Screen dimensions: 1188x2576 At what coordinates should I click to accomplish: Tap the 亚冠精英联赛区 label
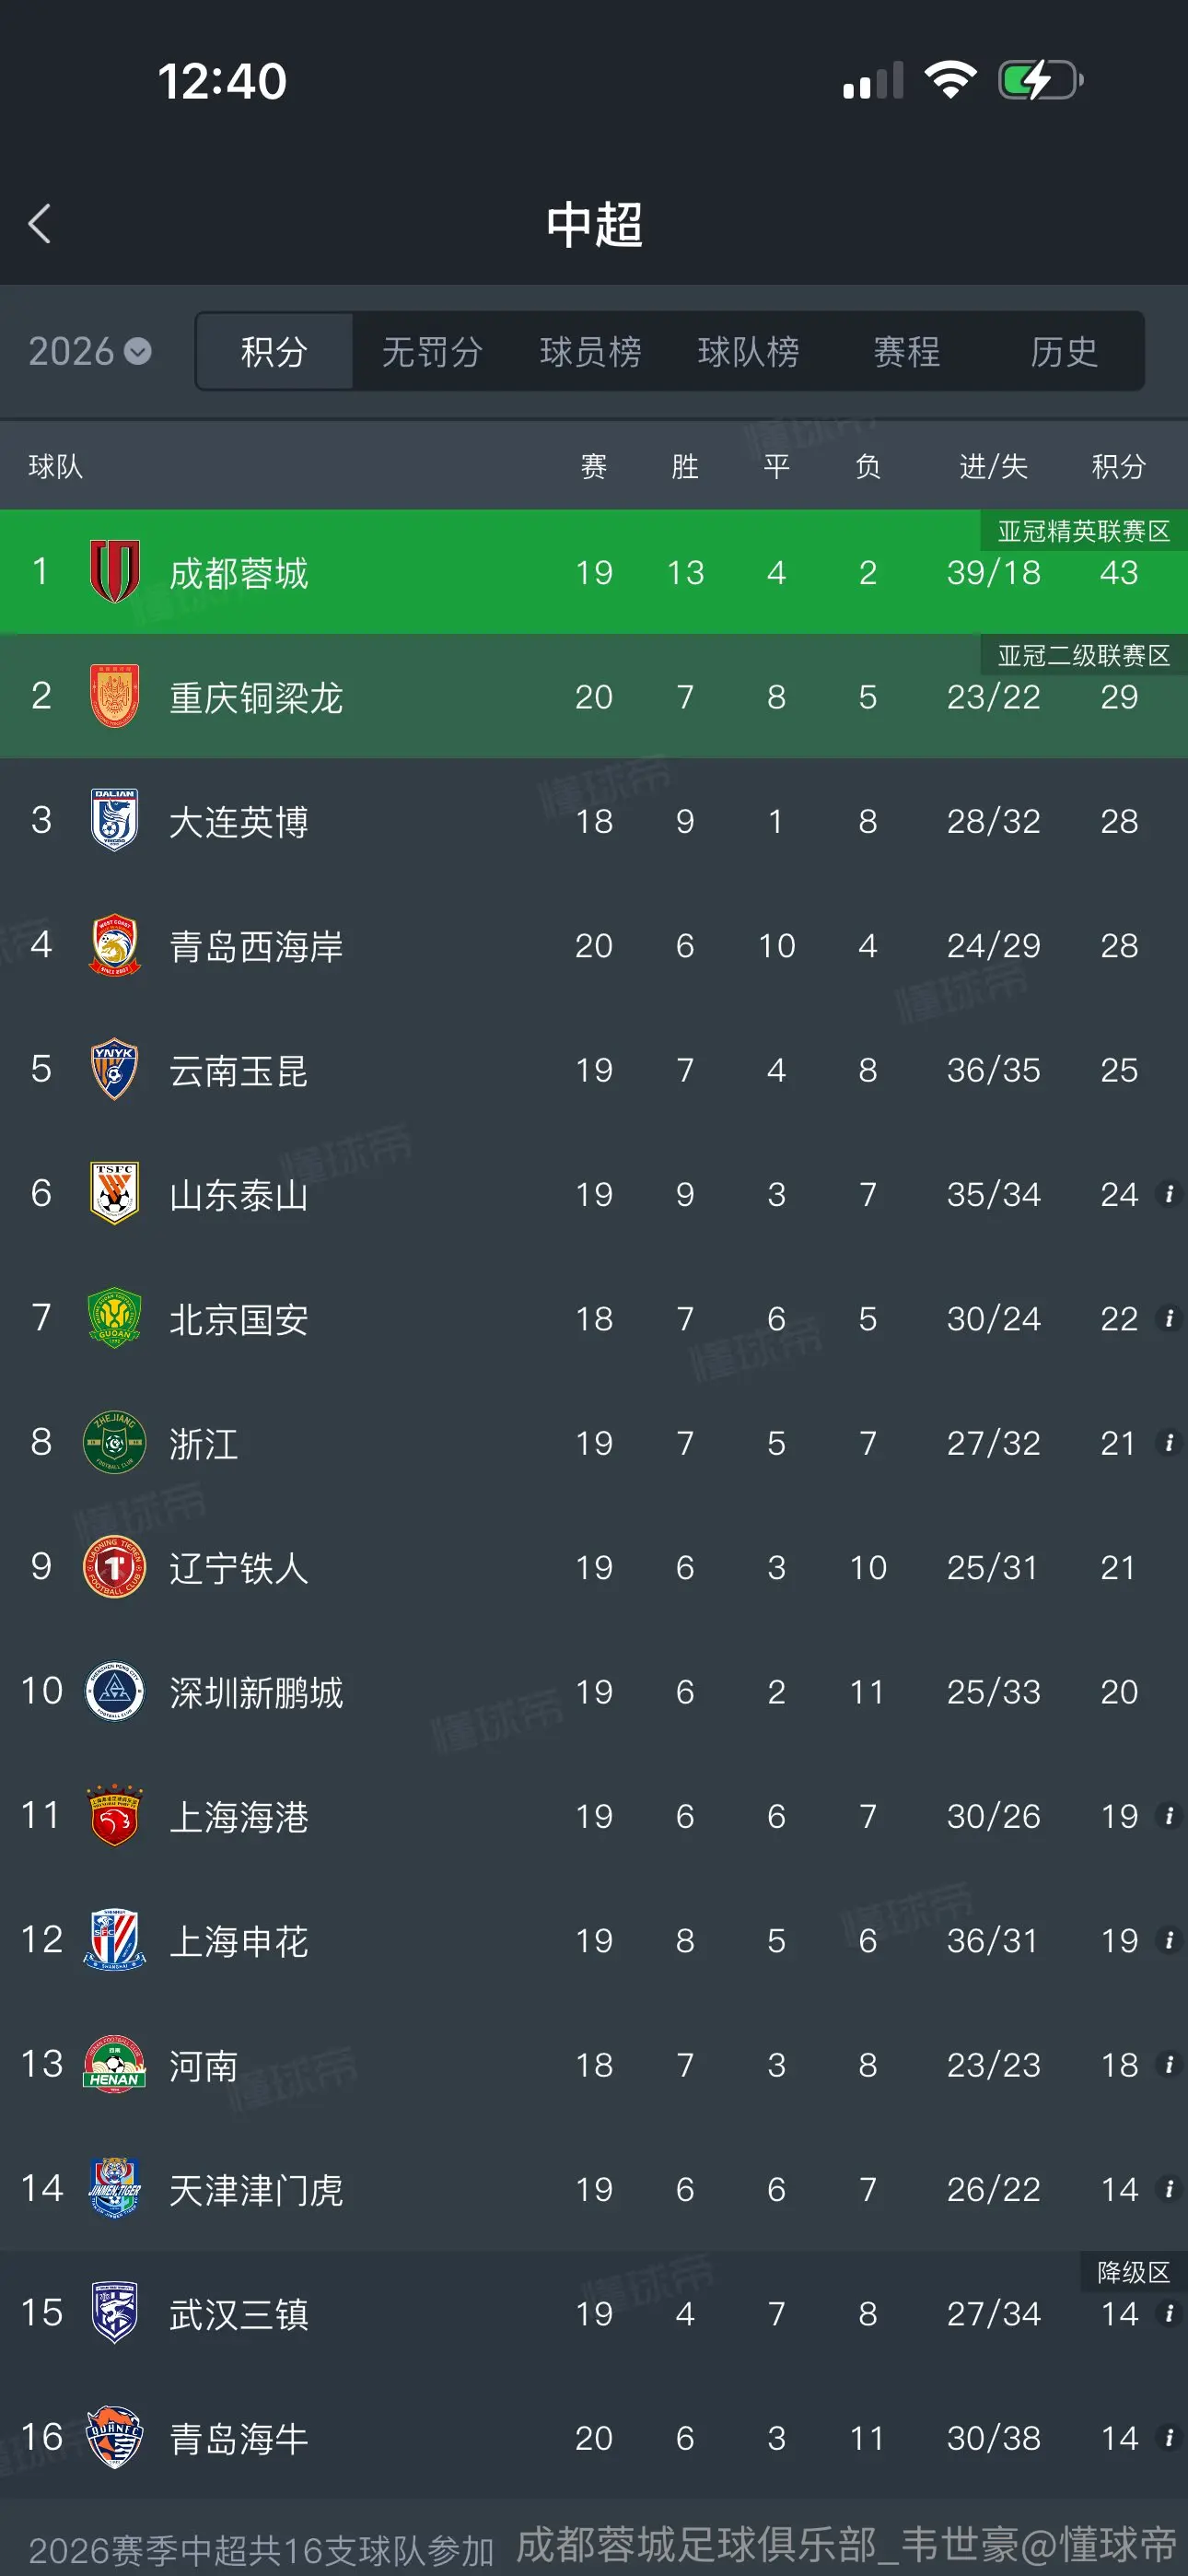1083,531
